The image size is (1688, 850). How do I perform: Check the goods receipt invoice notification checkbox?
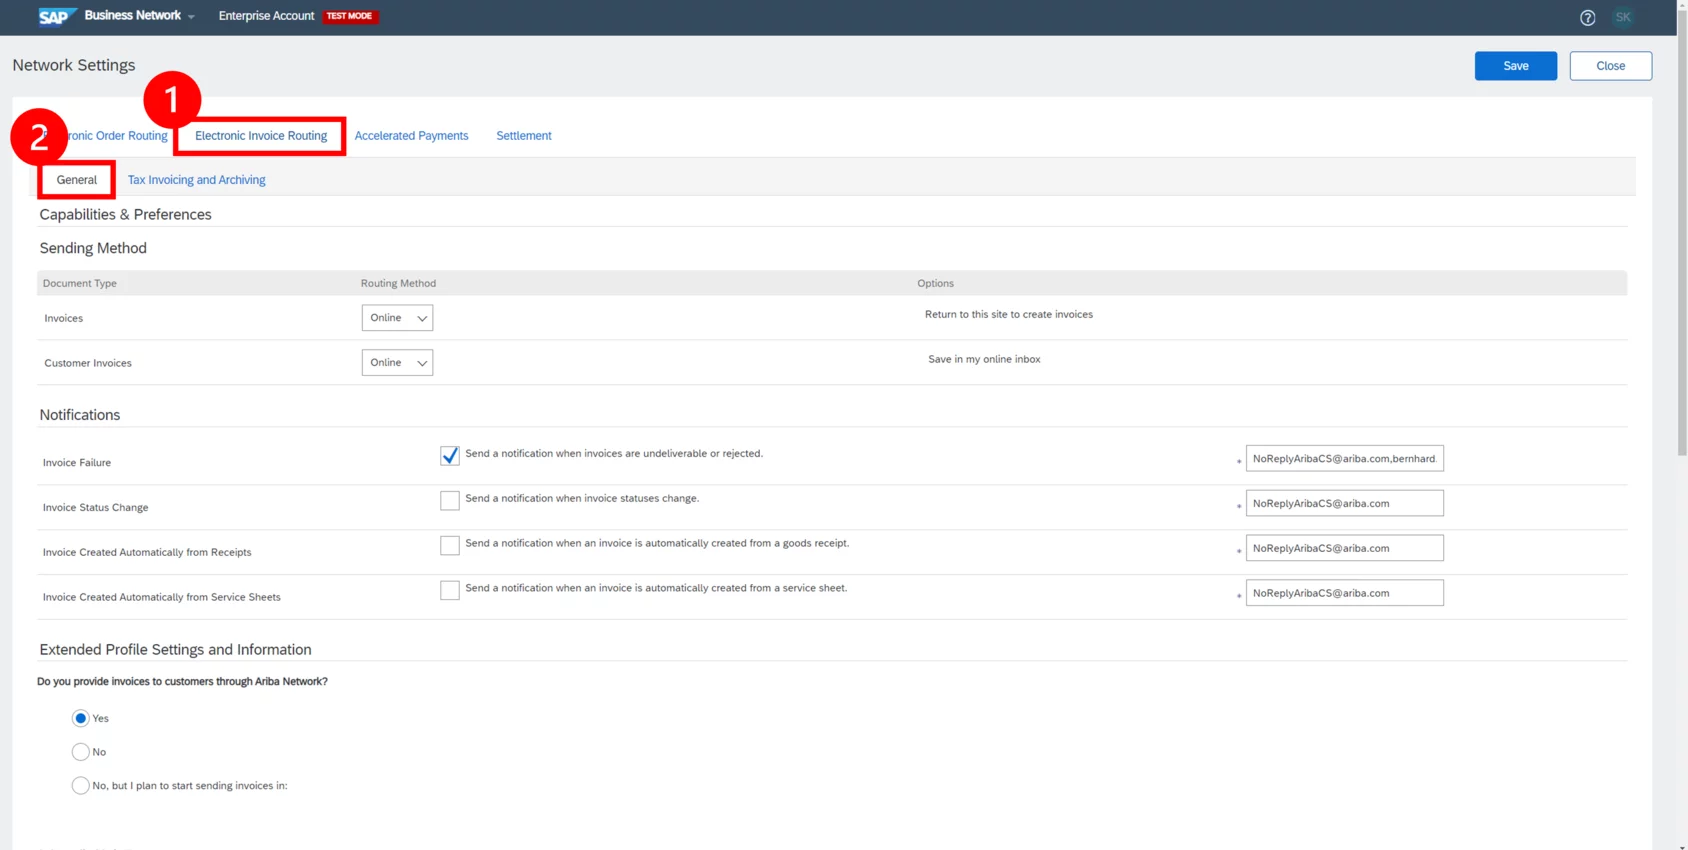pyautogui.click(x=450, y=545)
